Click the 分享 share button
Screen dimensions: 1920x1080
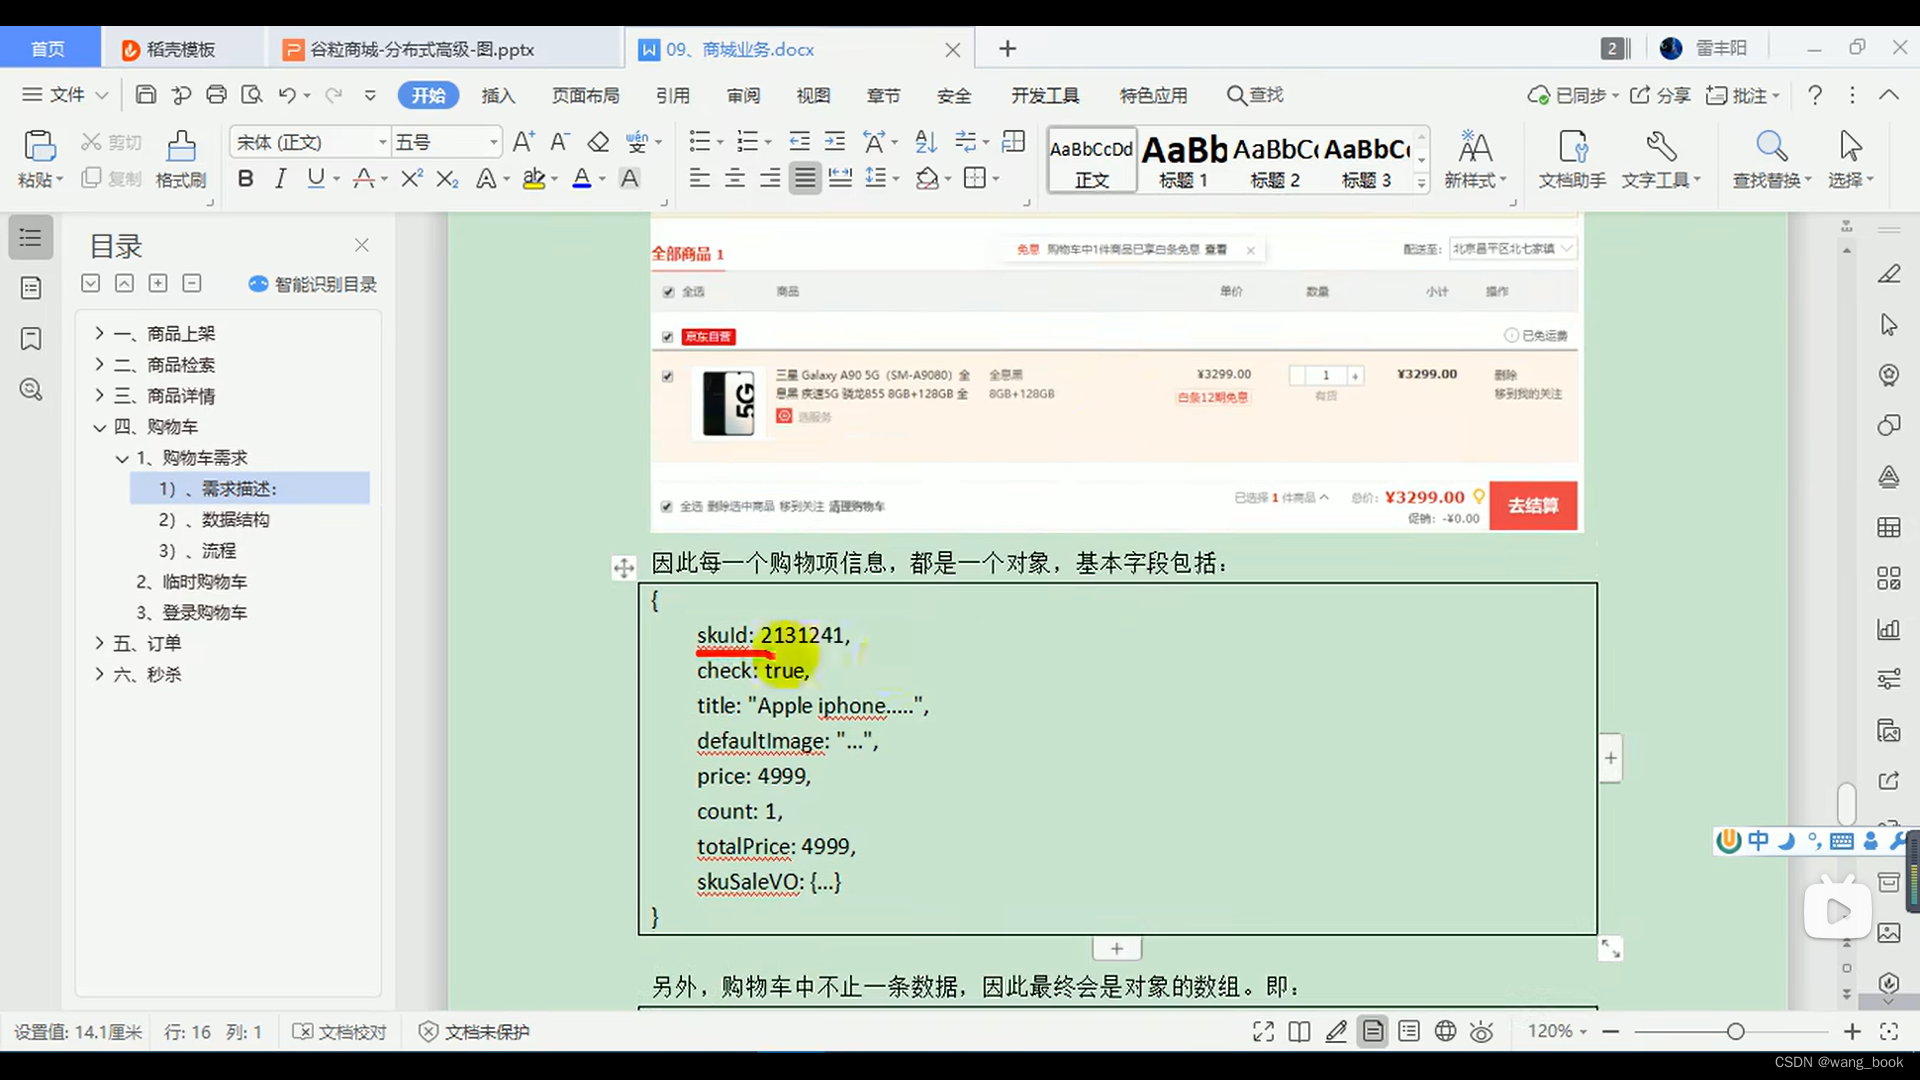coord(1660,95)
